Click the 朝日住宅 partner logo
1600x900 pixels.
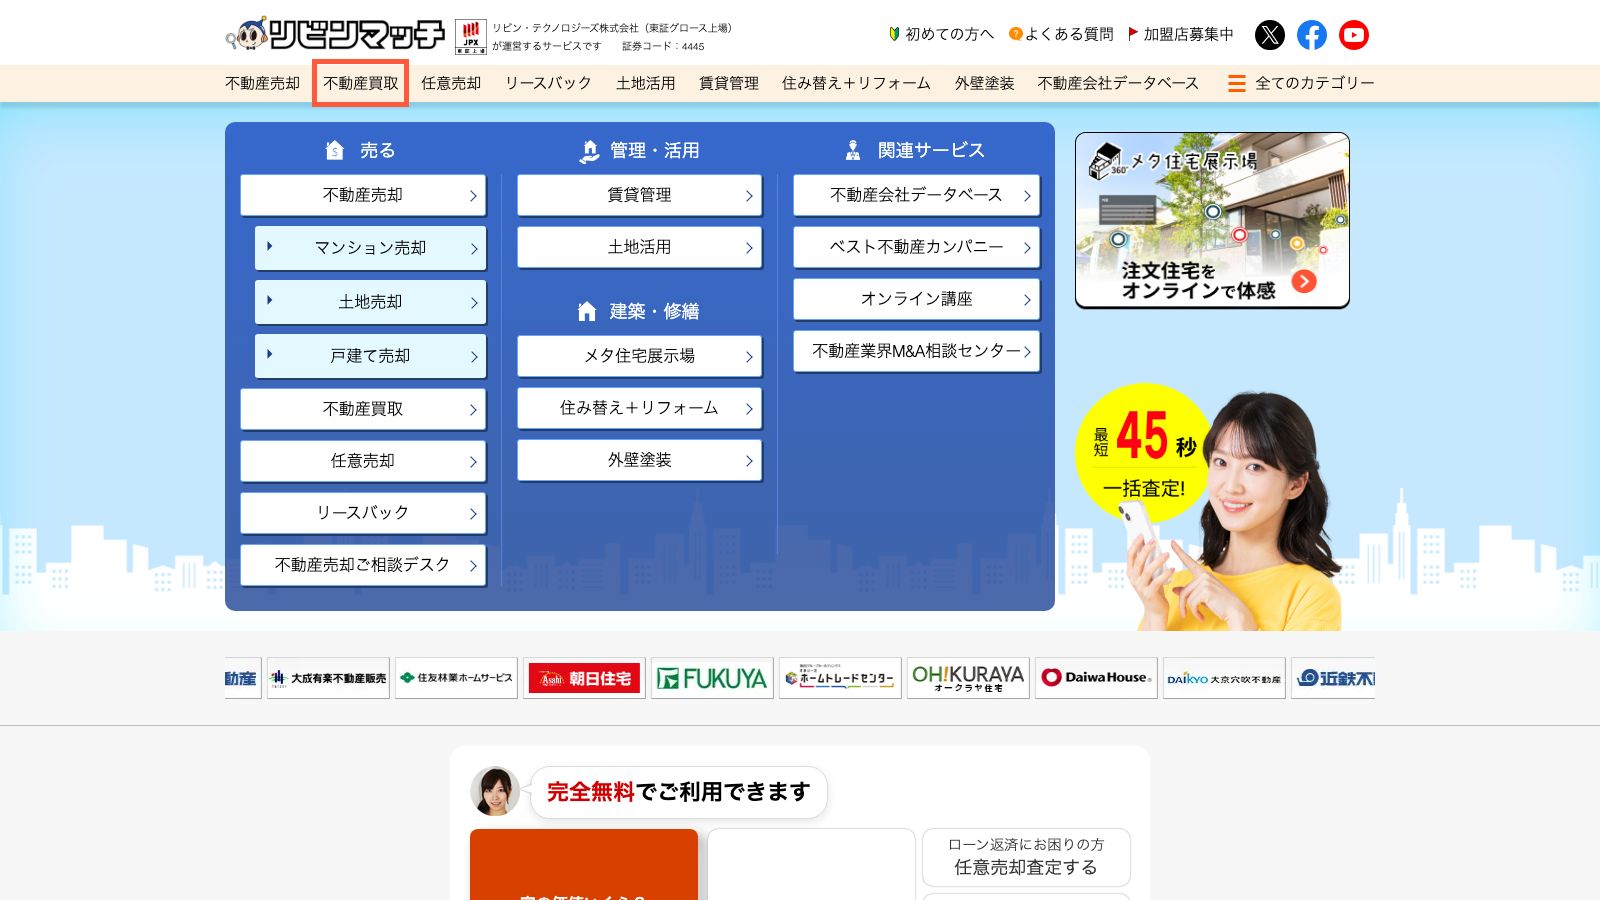(584, 678)
